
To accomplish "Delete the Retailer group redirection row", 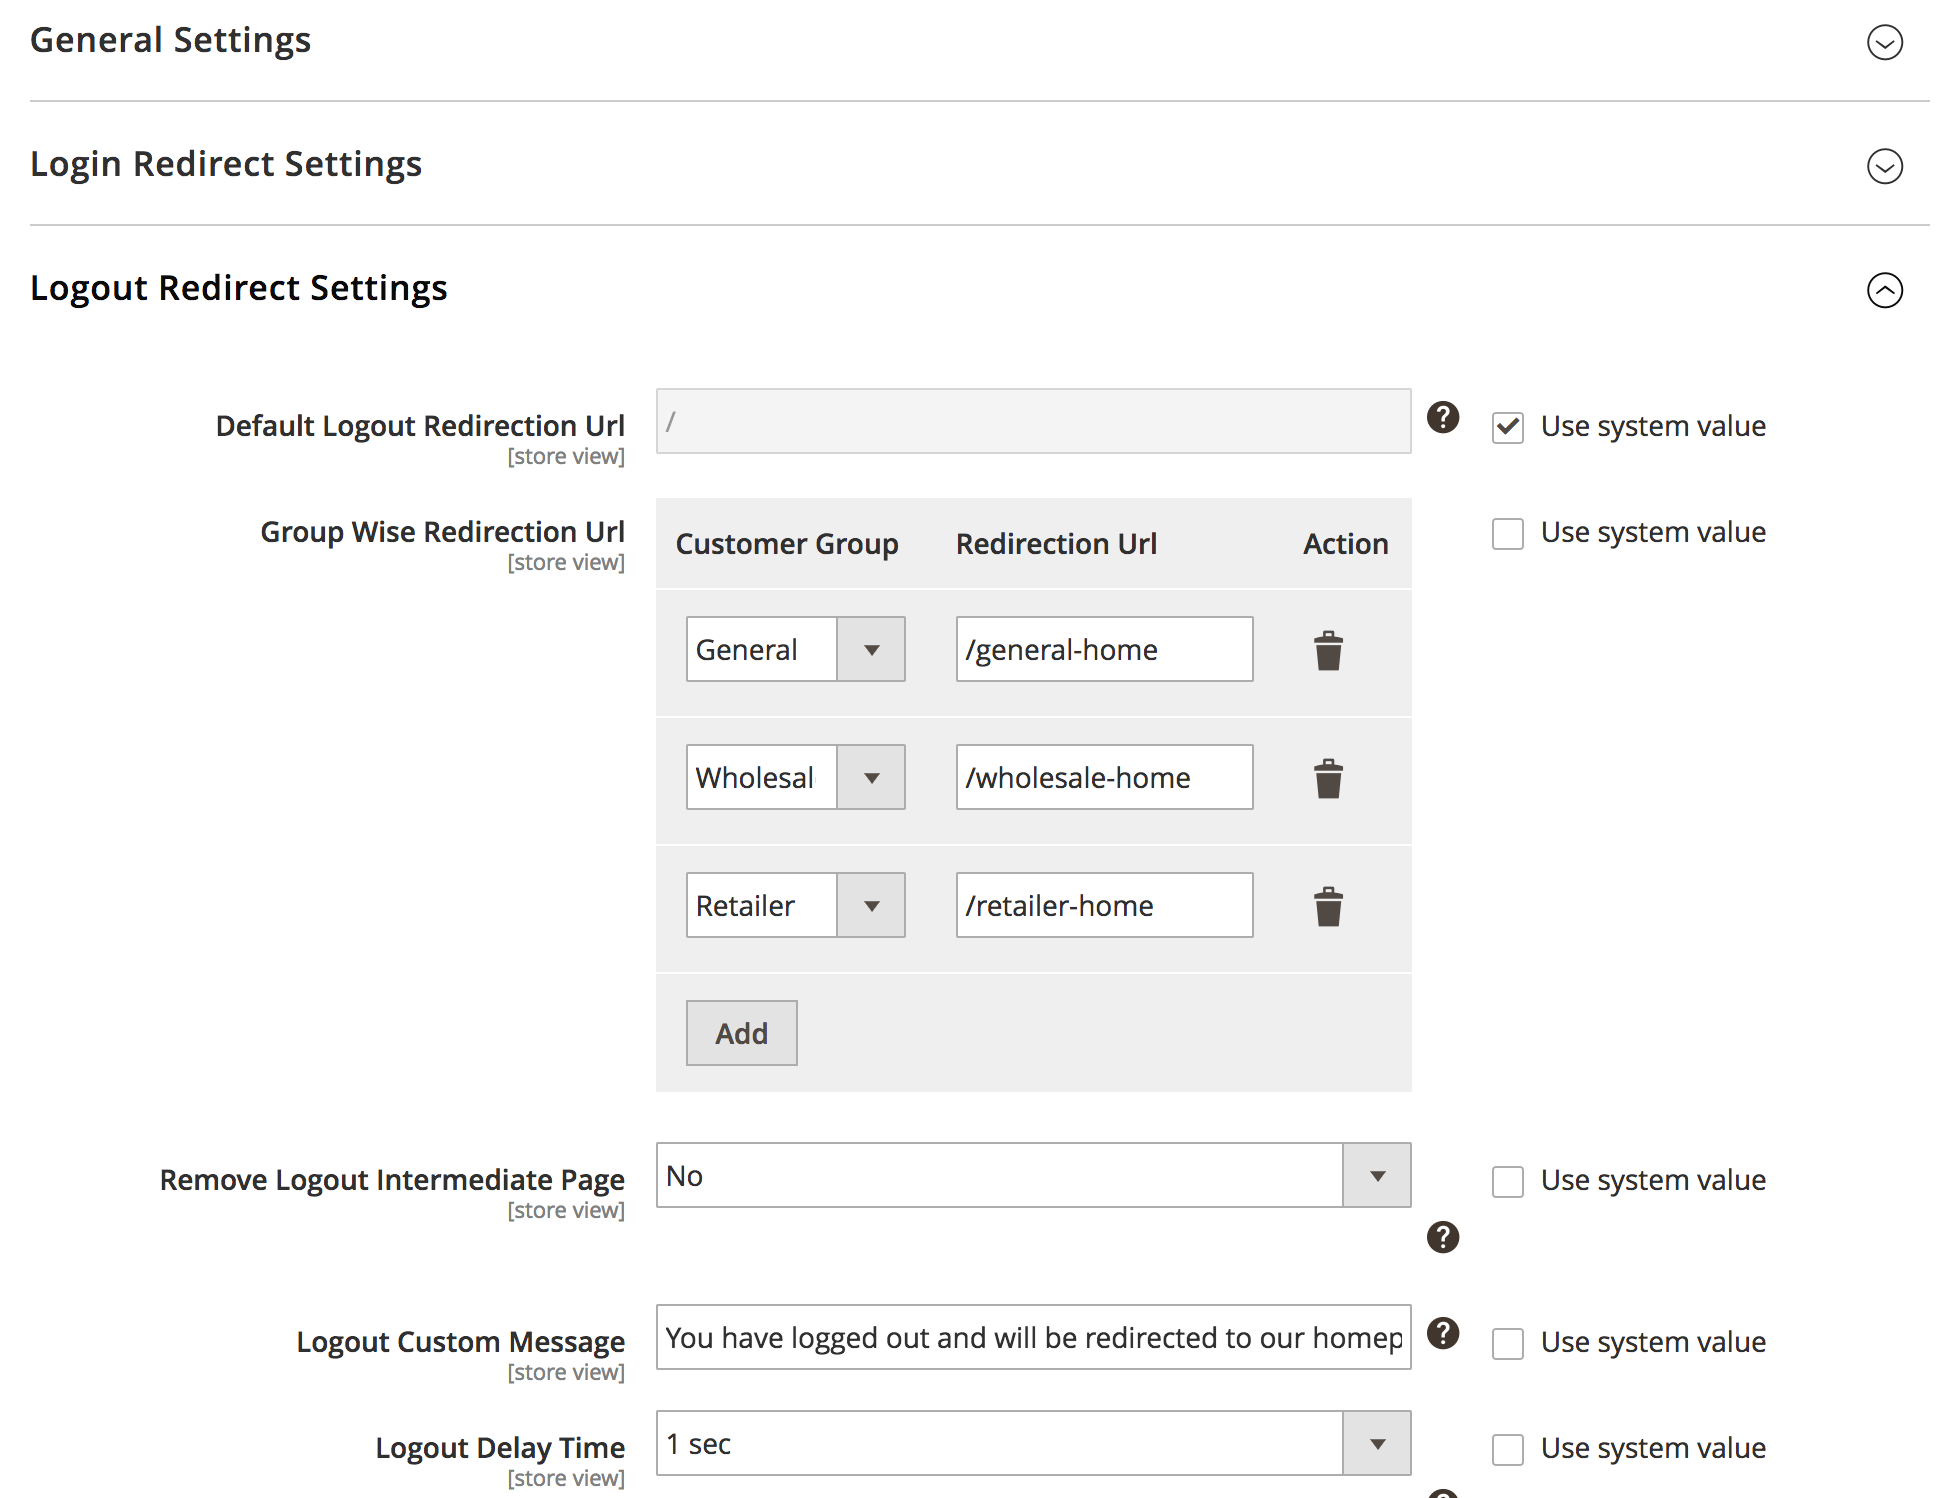I will click(1328, 906).
